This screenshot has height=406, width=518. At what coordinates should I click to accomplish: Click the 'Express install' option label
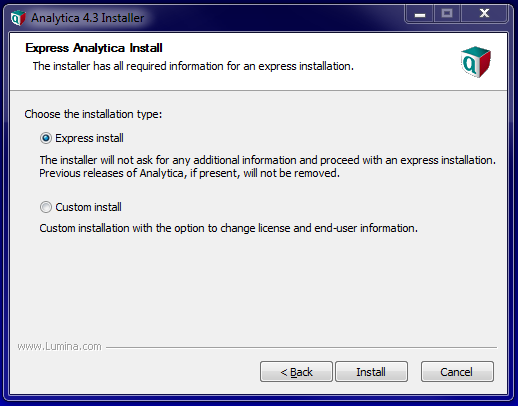coord(89,138)
